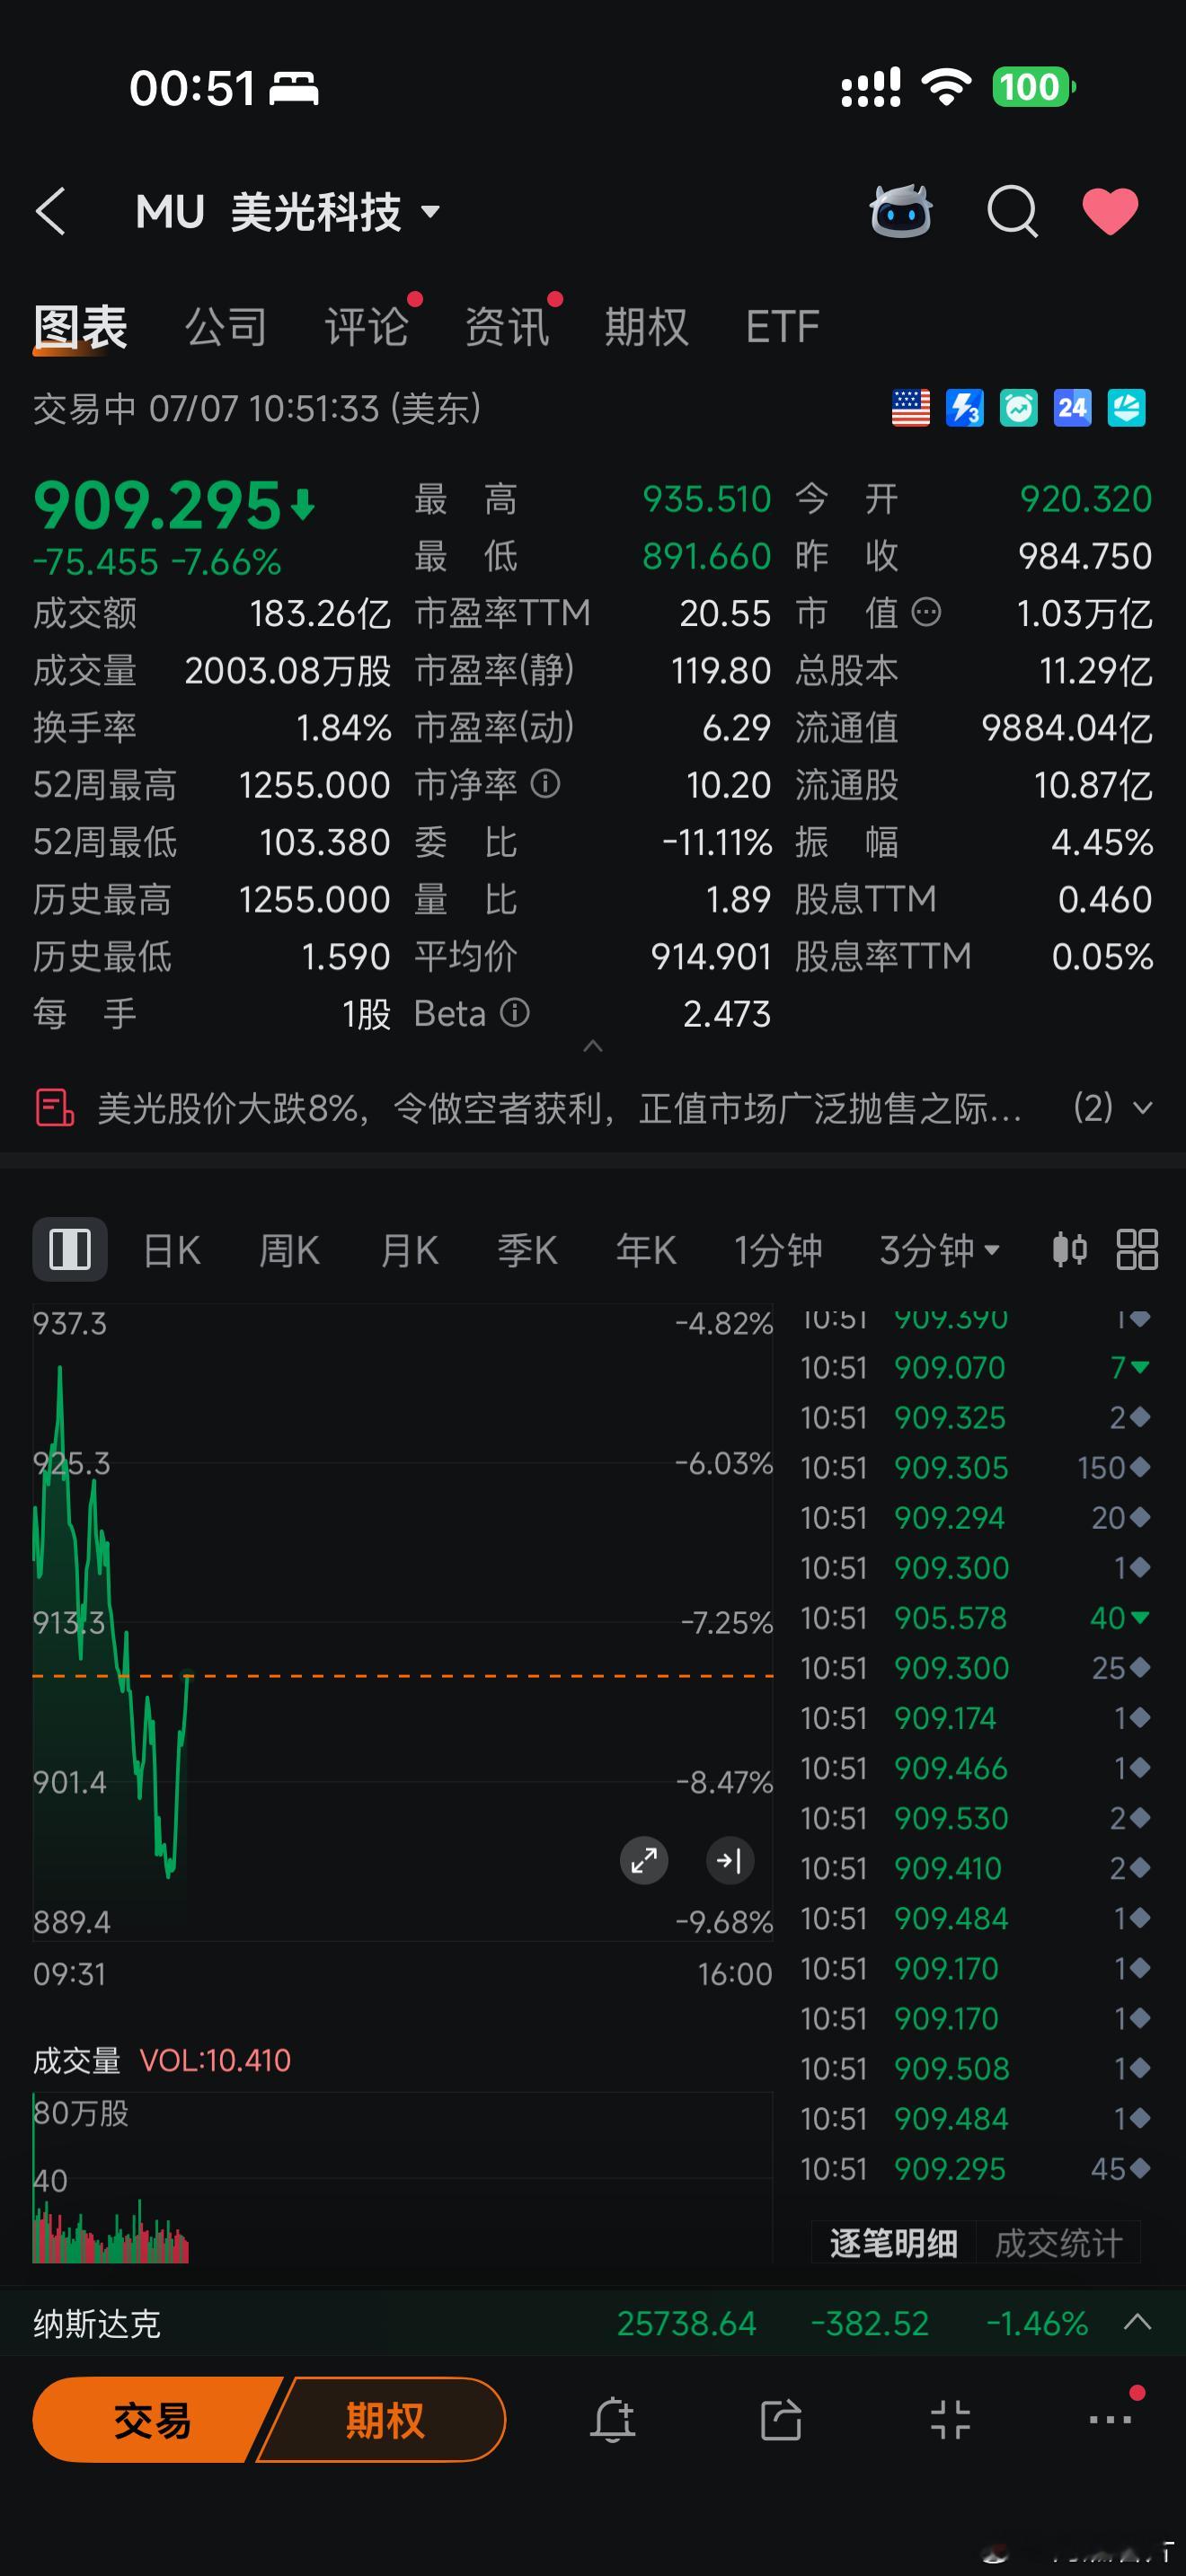Tap the info icon beside 市净率
The height and width of the screenshot is (2576, 1186).
[x=545, y=783]
